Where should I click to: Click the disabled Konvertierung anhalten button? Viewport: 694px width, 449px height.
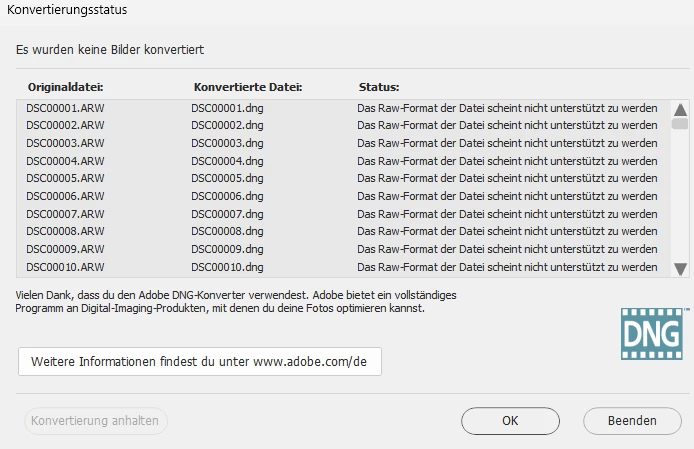coord(96,421)
